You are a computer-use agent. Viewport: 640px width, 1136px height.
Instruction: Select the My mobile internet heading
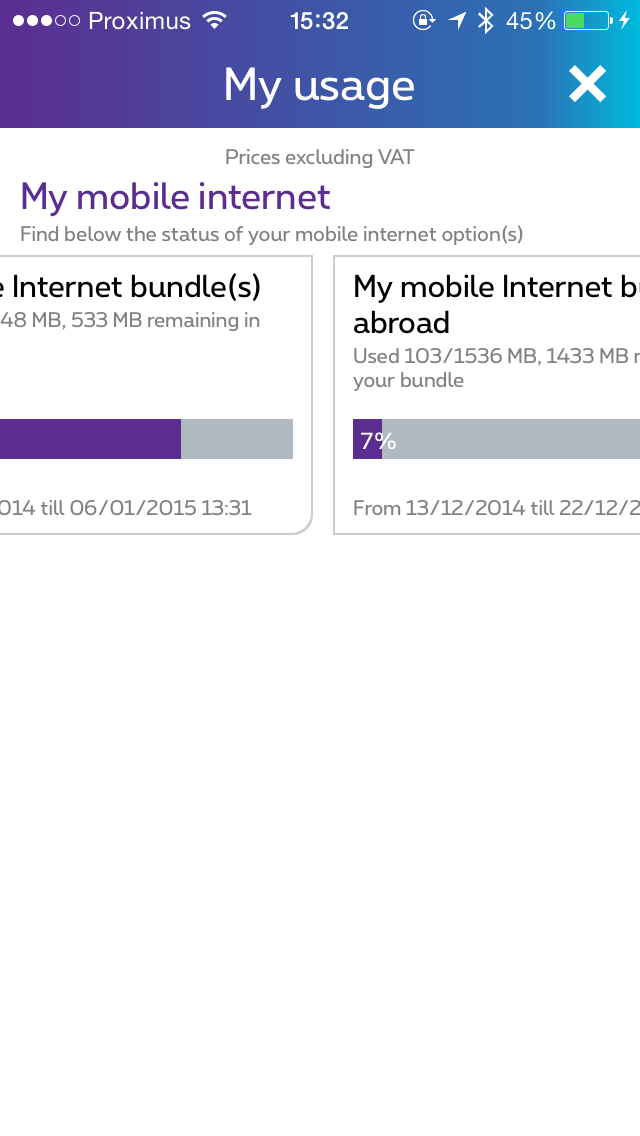[175, 197]
